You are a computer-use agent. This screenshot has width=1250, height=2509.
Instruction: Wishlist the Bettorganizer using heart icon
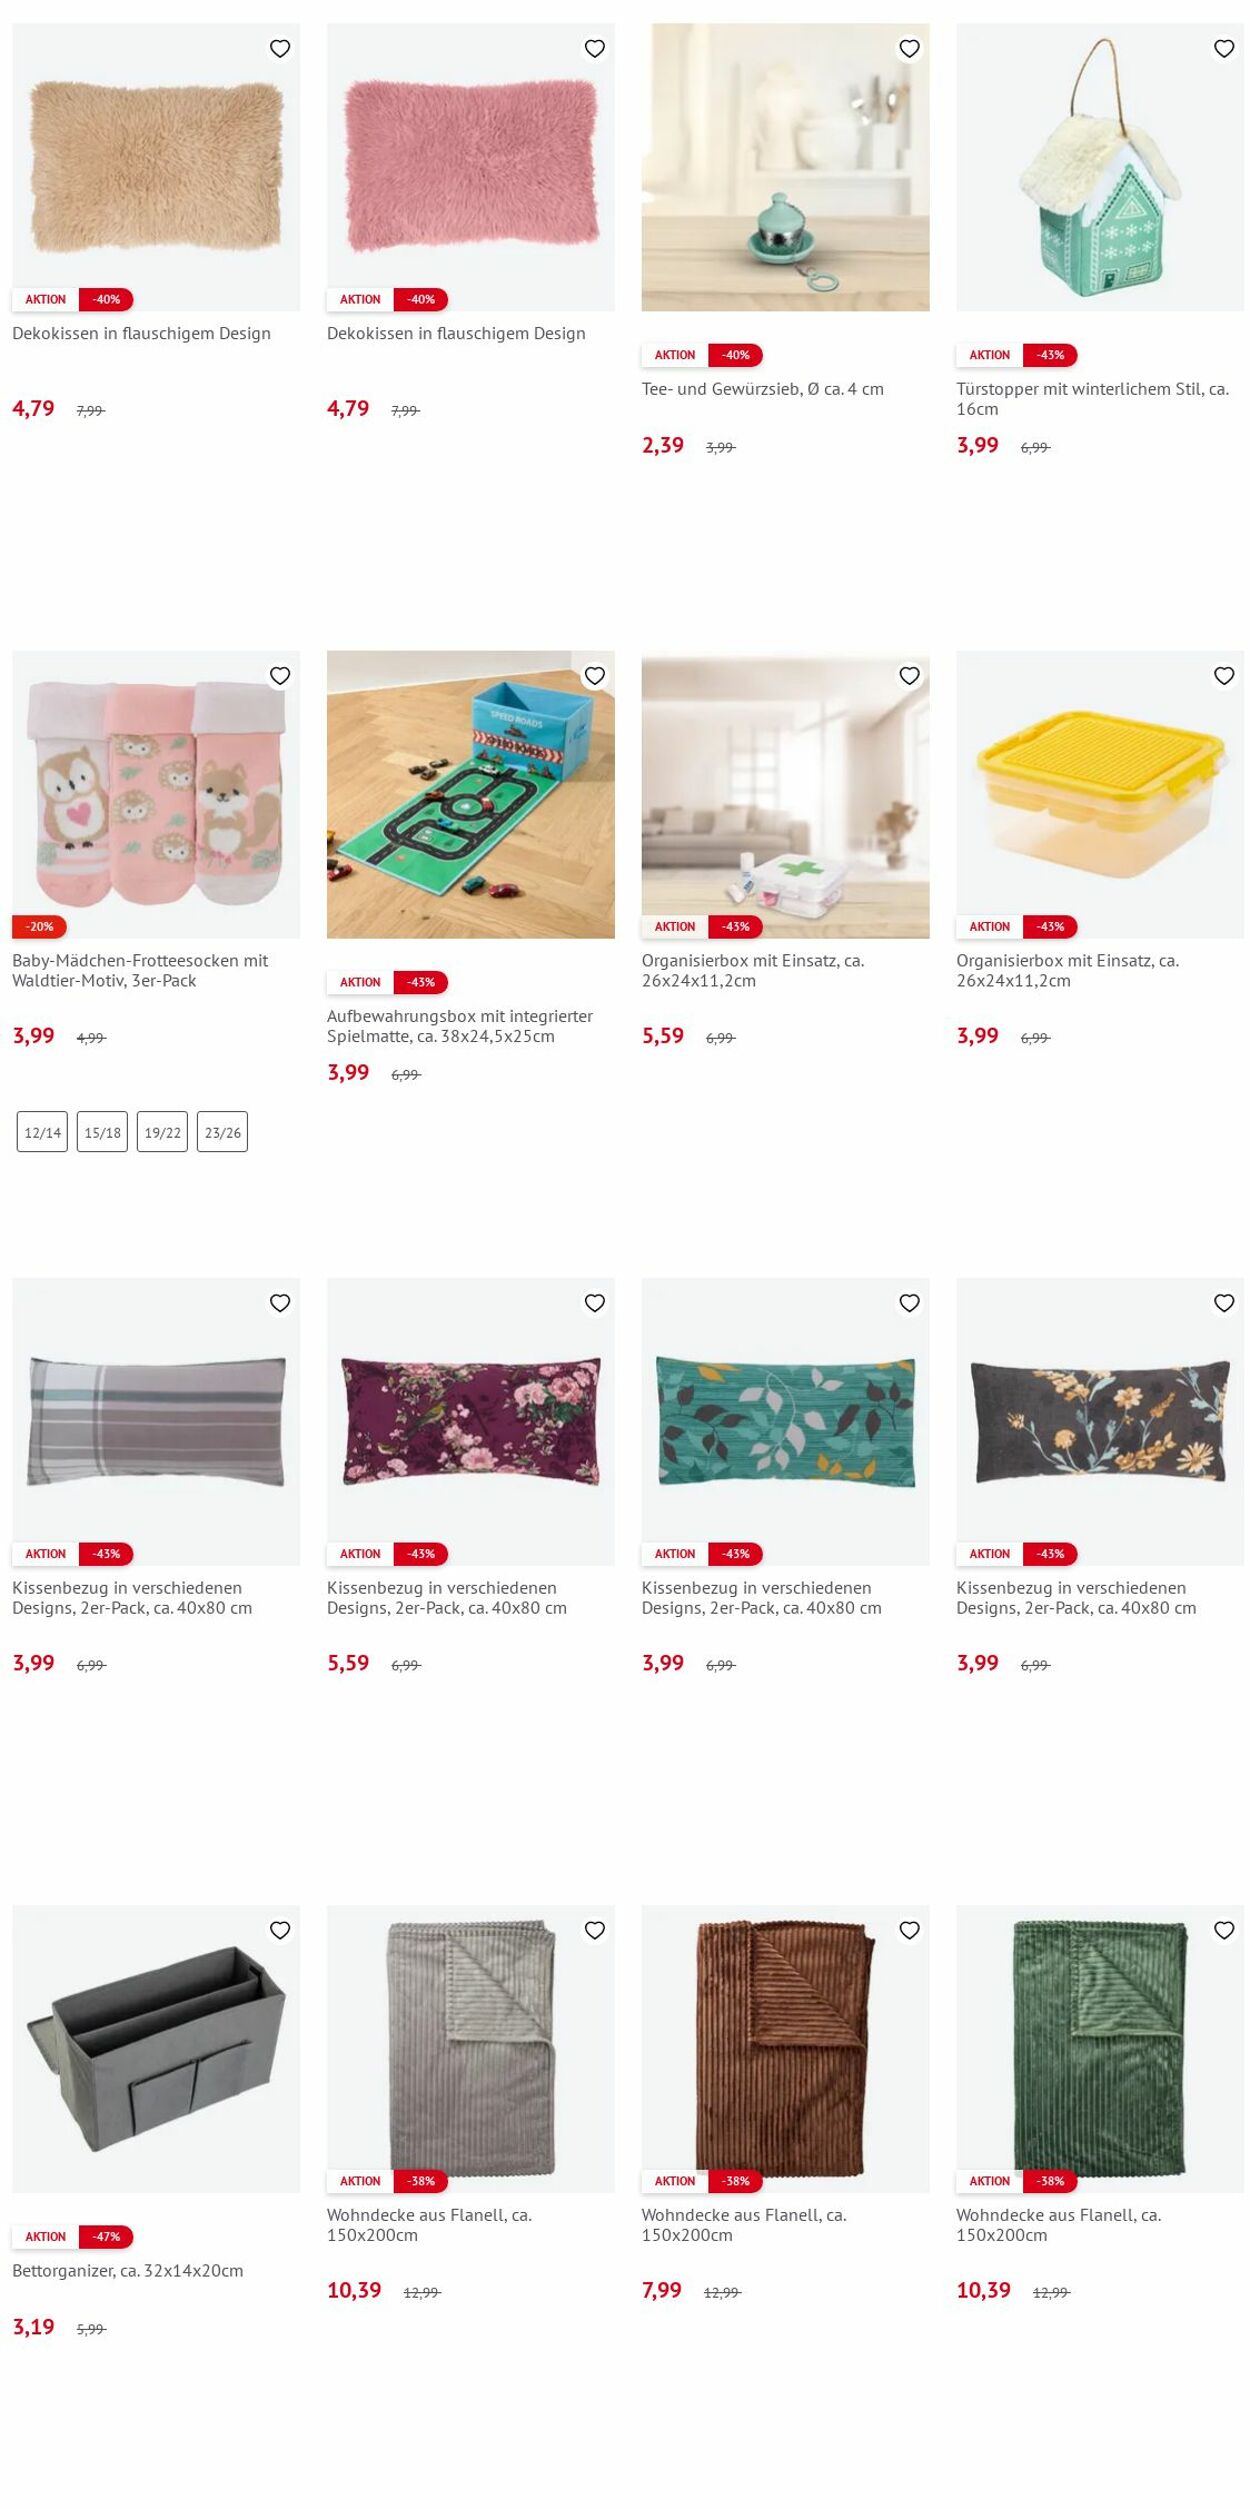click(280, 1930)
